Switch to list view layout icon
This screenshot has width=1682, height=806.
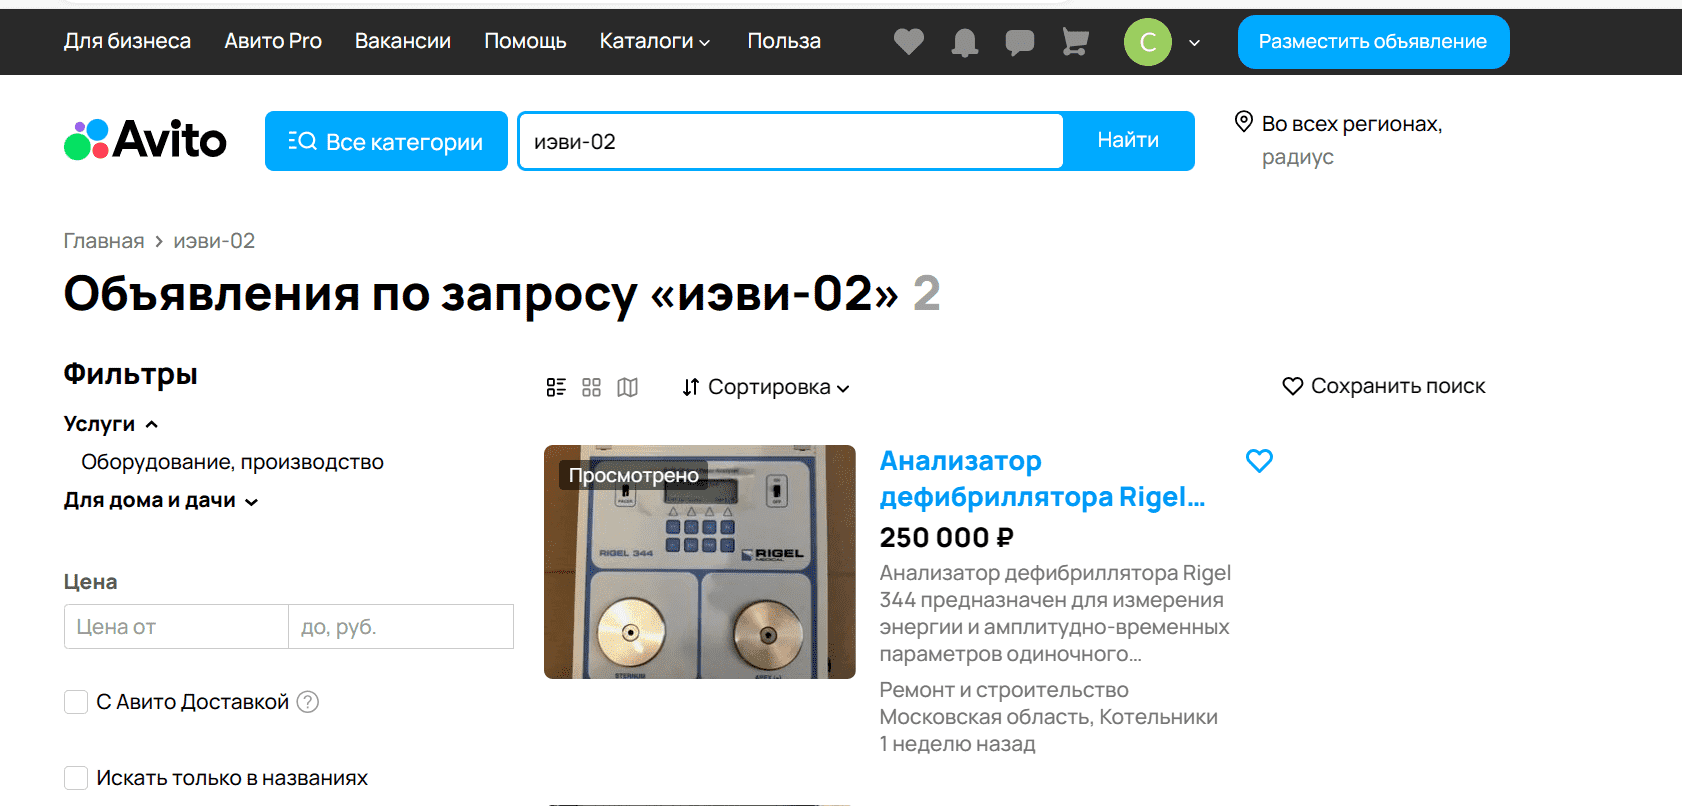click(x=556, y=387)
